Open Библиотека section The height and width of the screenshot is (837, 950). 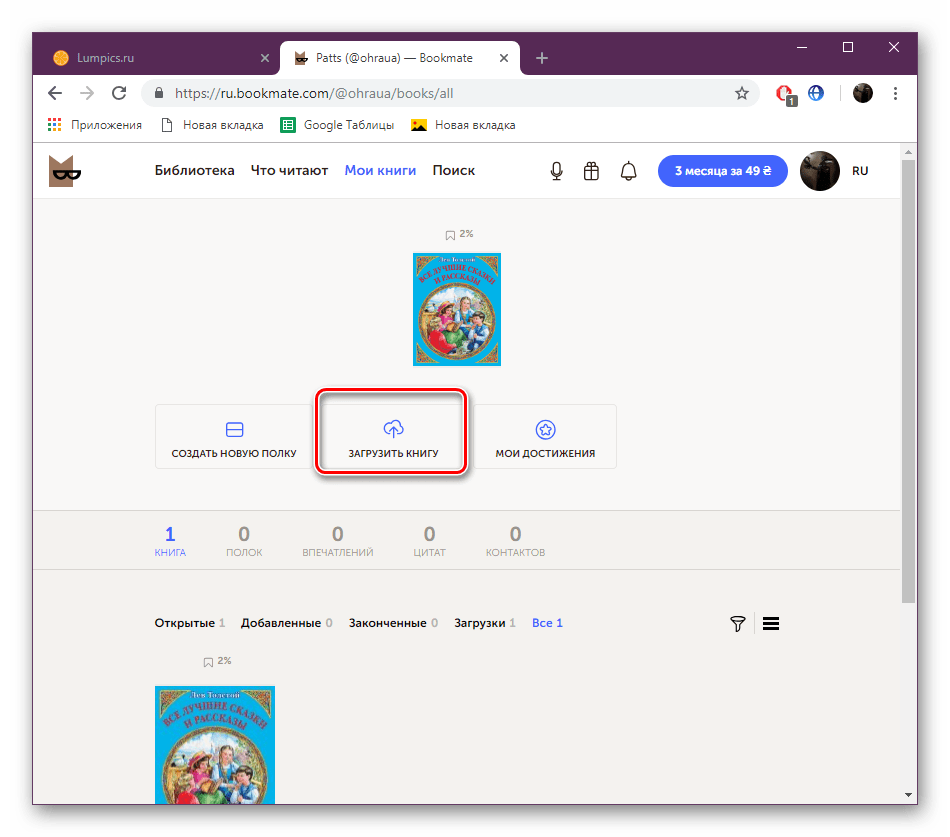coord(194,171)
